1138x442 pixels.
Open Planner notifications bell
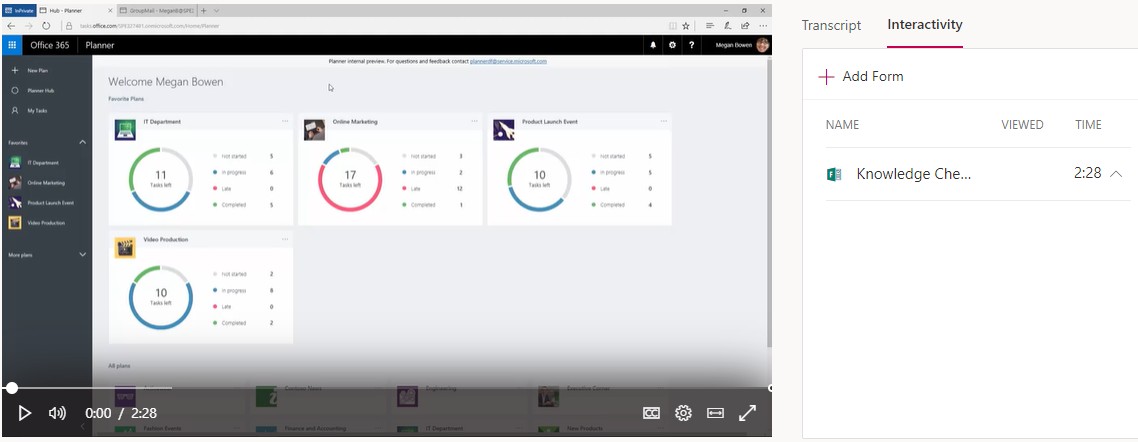(653, 45)
